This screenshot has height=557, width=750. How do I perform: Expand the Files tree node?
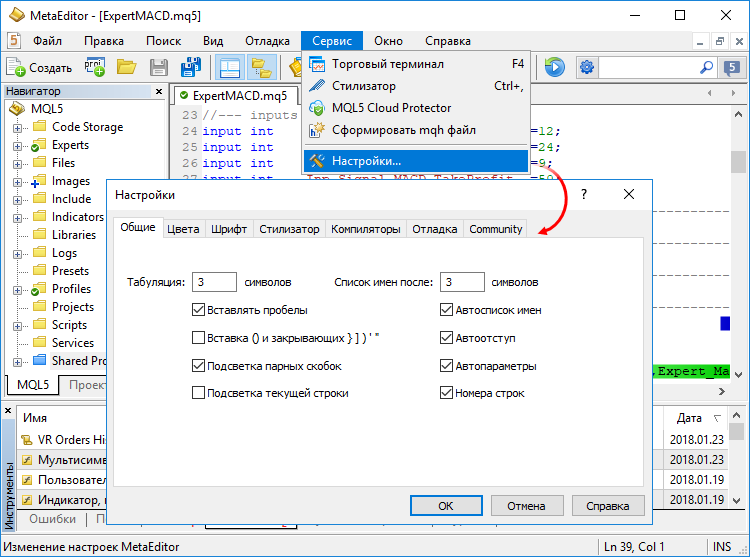point(17,164)
